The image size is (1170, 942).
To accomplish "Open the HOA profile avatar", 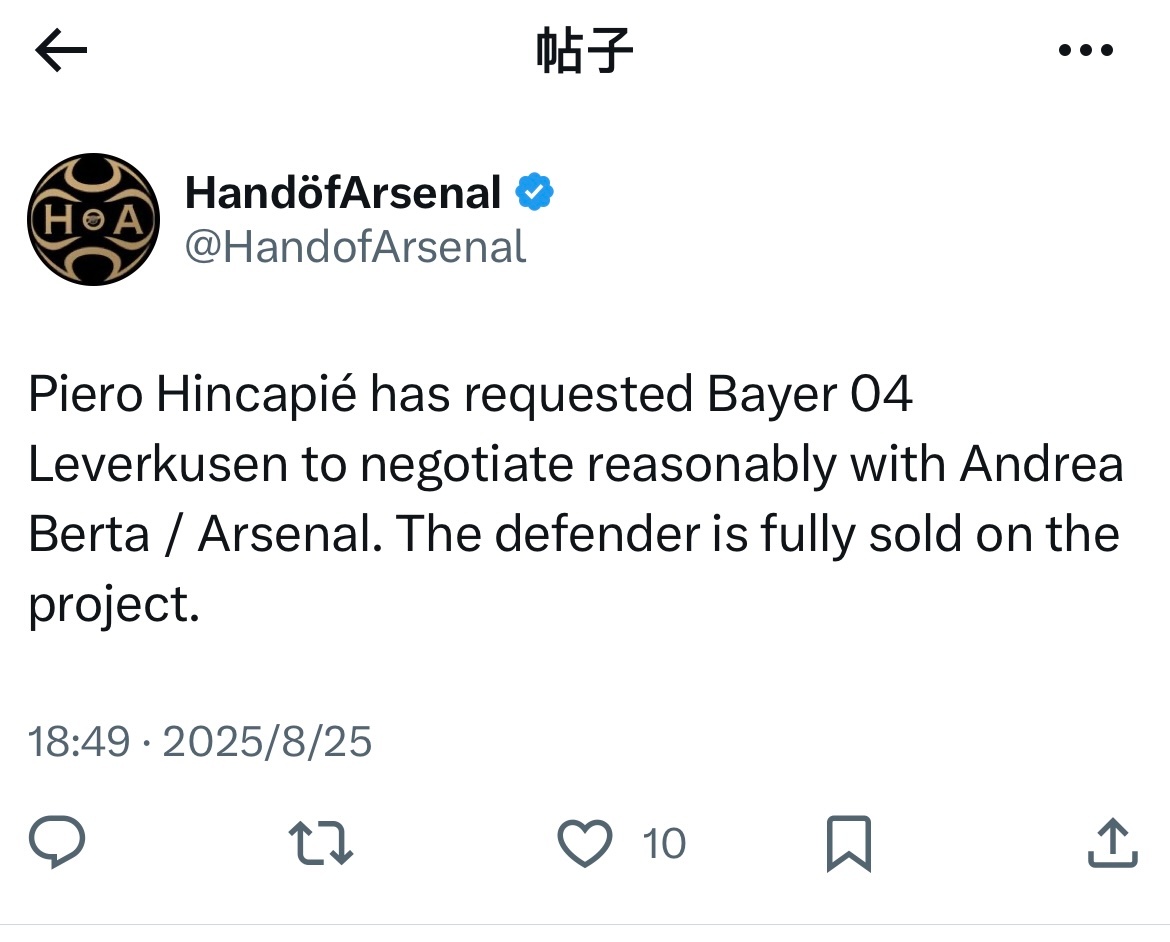I will (x=93, y=219).
